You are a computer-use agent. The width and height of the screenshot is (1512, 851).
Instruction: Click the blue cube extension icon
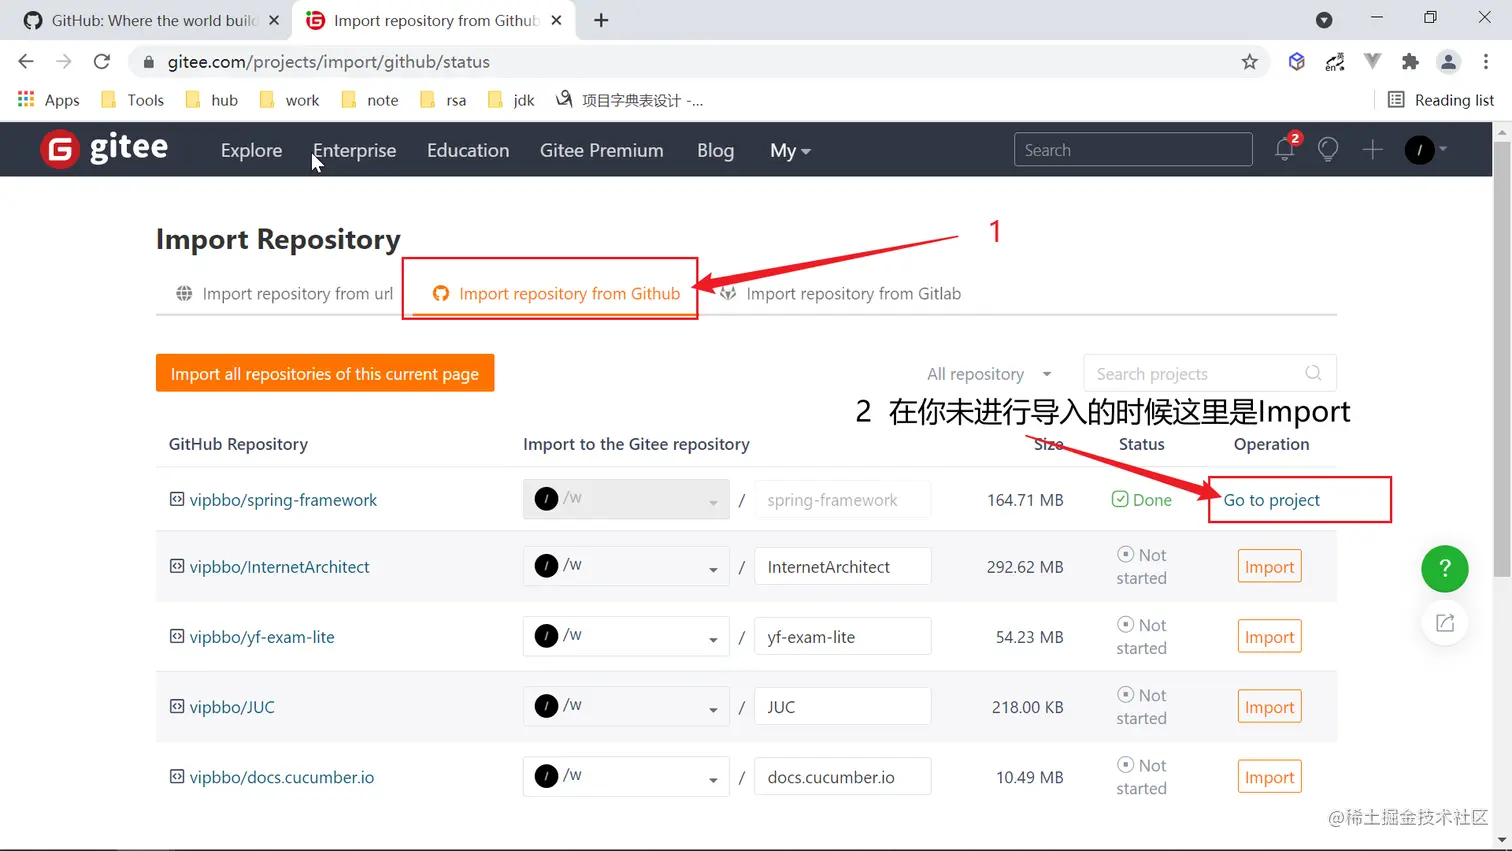point(1296,62)
